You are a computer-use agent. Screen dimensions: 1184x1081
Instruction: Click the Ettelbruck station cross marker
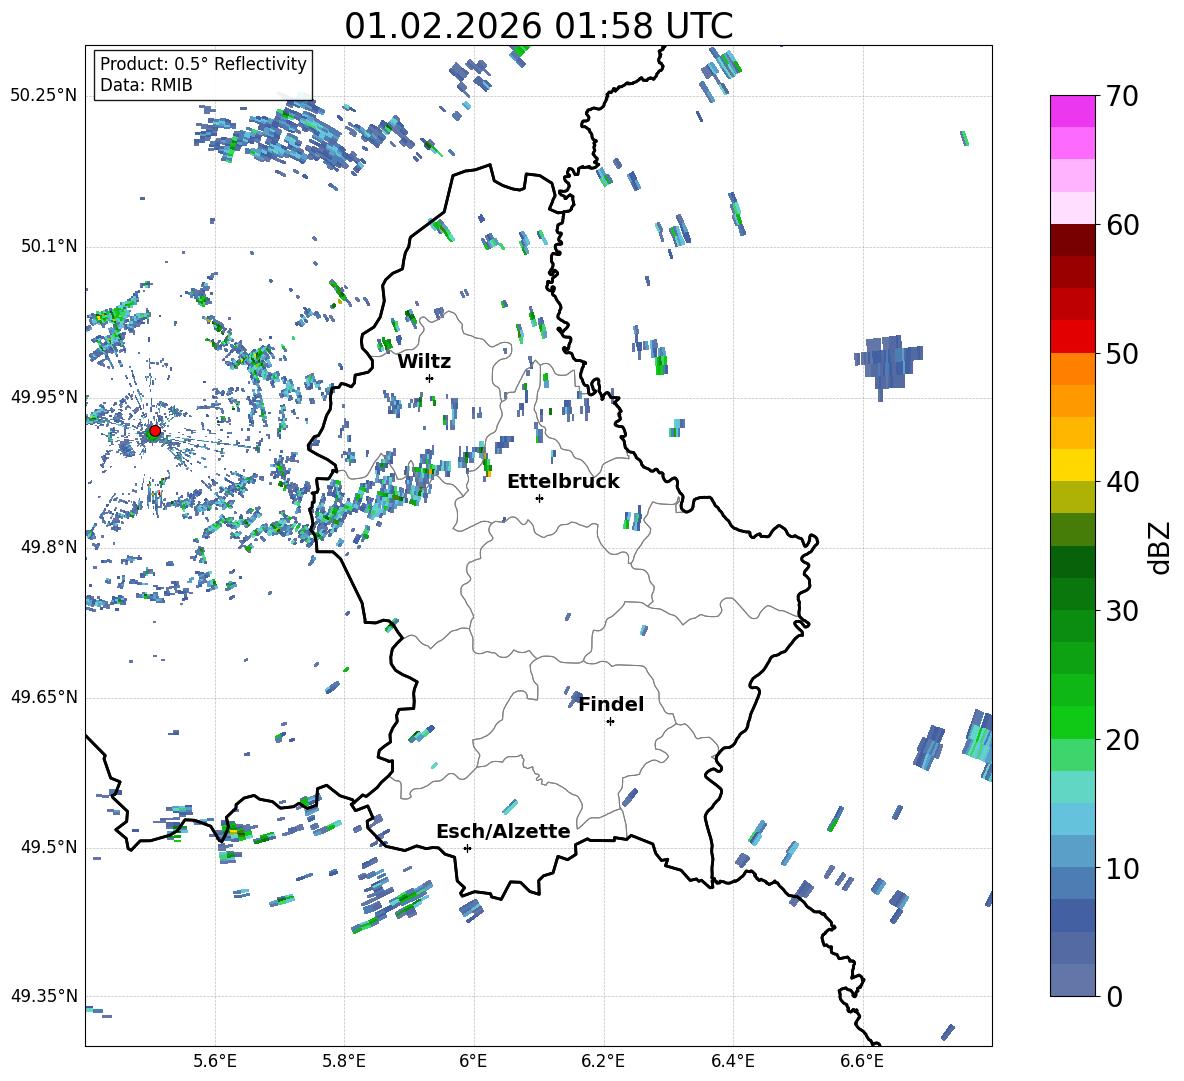539,498
